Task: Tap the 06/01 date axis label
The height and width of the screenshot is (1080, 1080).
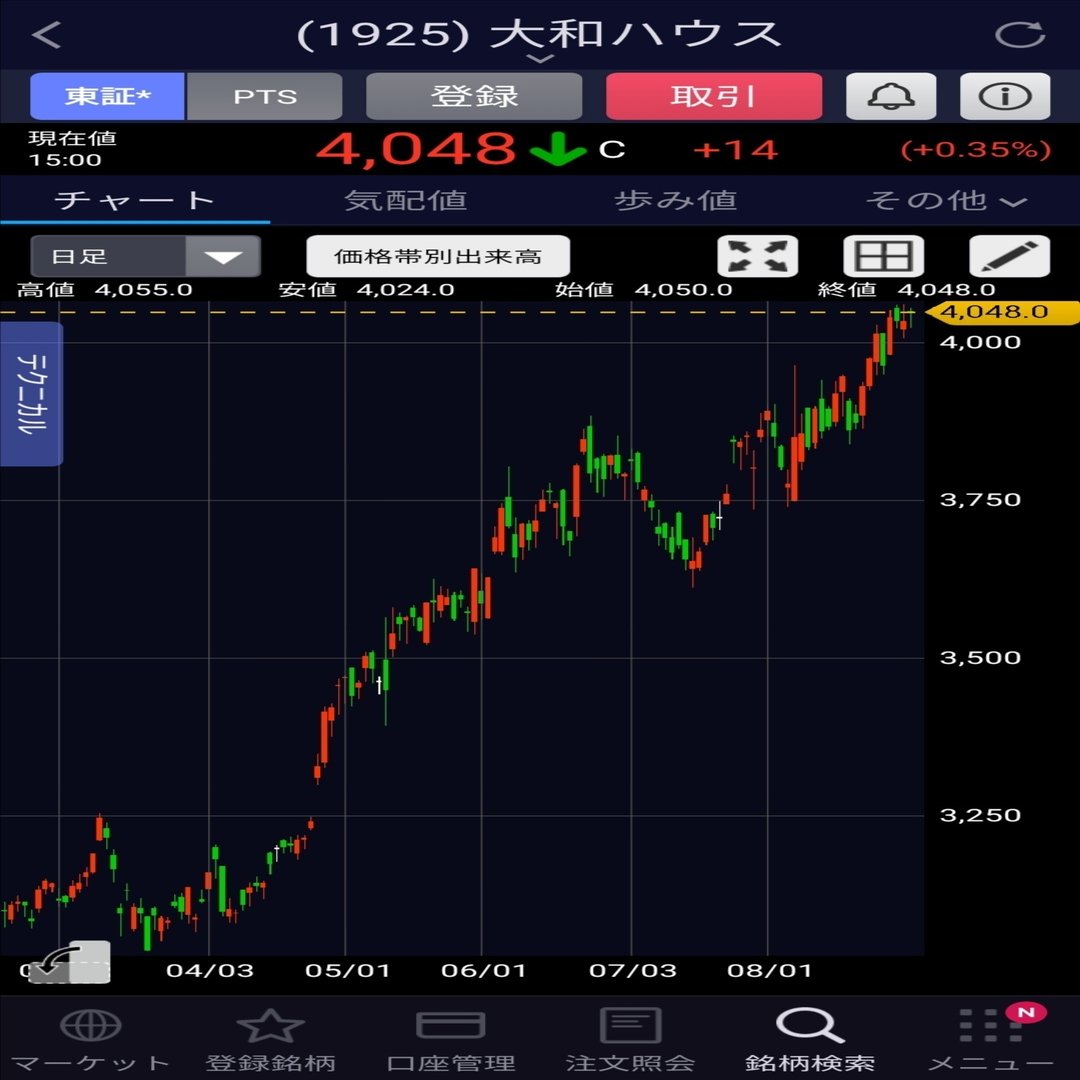Action: [484, 970]
